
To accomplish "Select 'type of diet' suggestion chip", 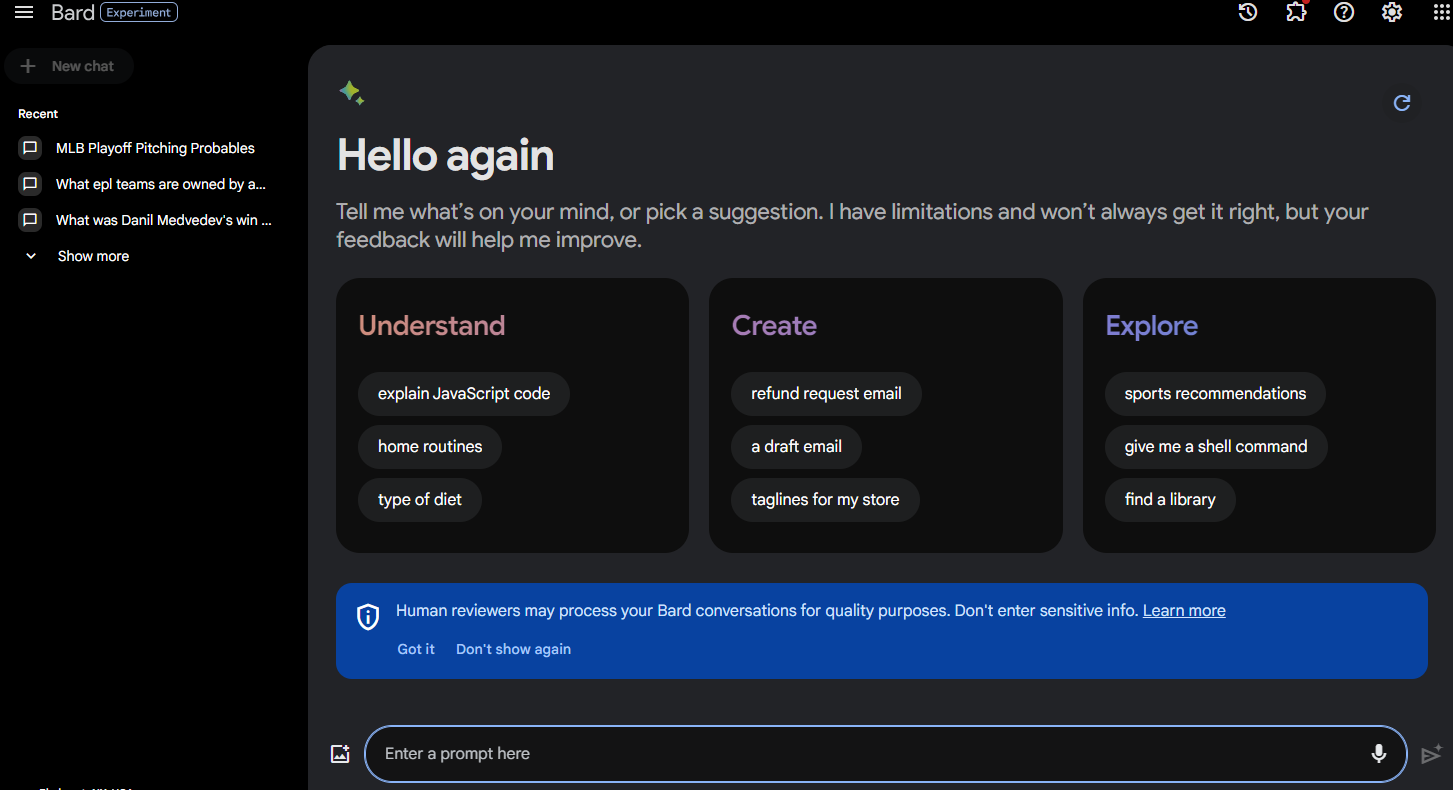I will point(420,500).
